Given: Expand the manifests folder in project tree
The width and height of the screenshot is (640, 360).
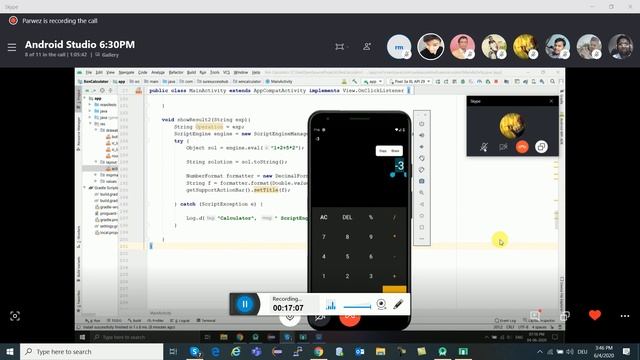Looking at the screenshot, I should (90, 104).
